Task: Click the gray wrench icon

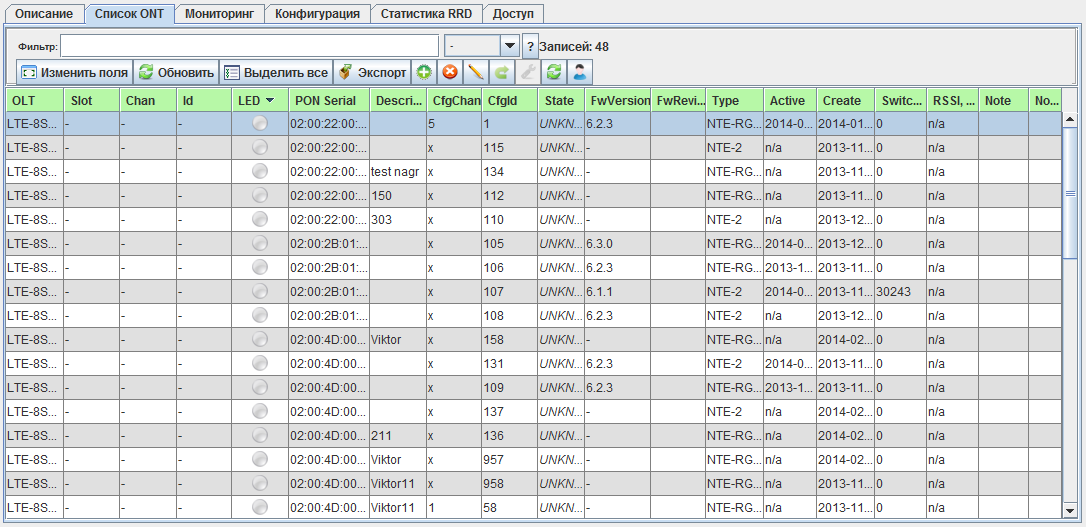Action: [528, 72]
